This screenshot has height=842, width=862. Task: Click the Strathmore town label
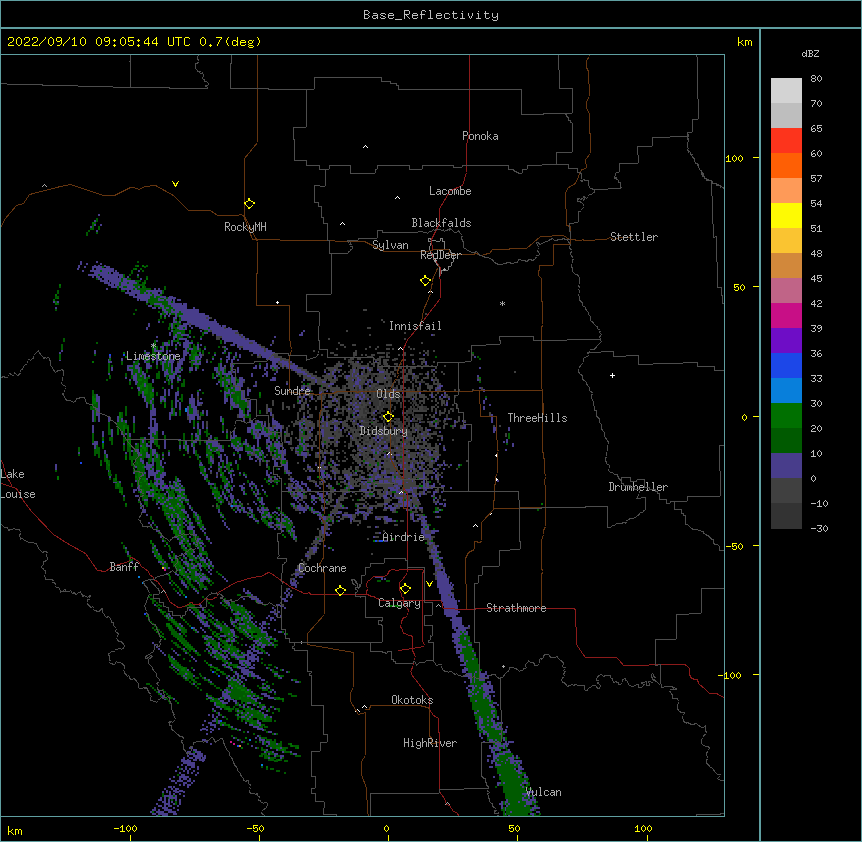[x=516, y=608]
